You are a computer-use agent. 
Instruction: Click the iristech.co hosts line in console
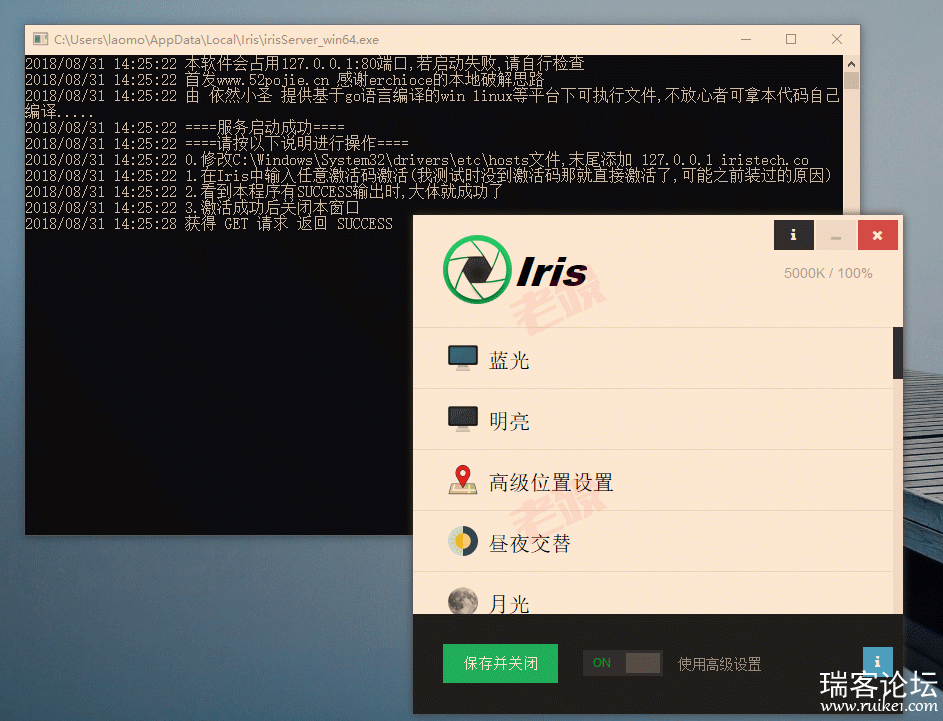(x=417, y=159)
